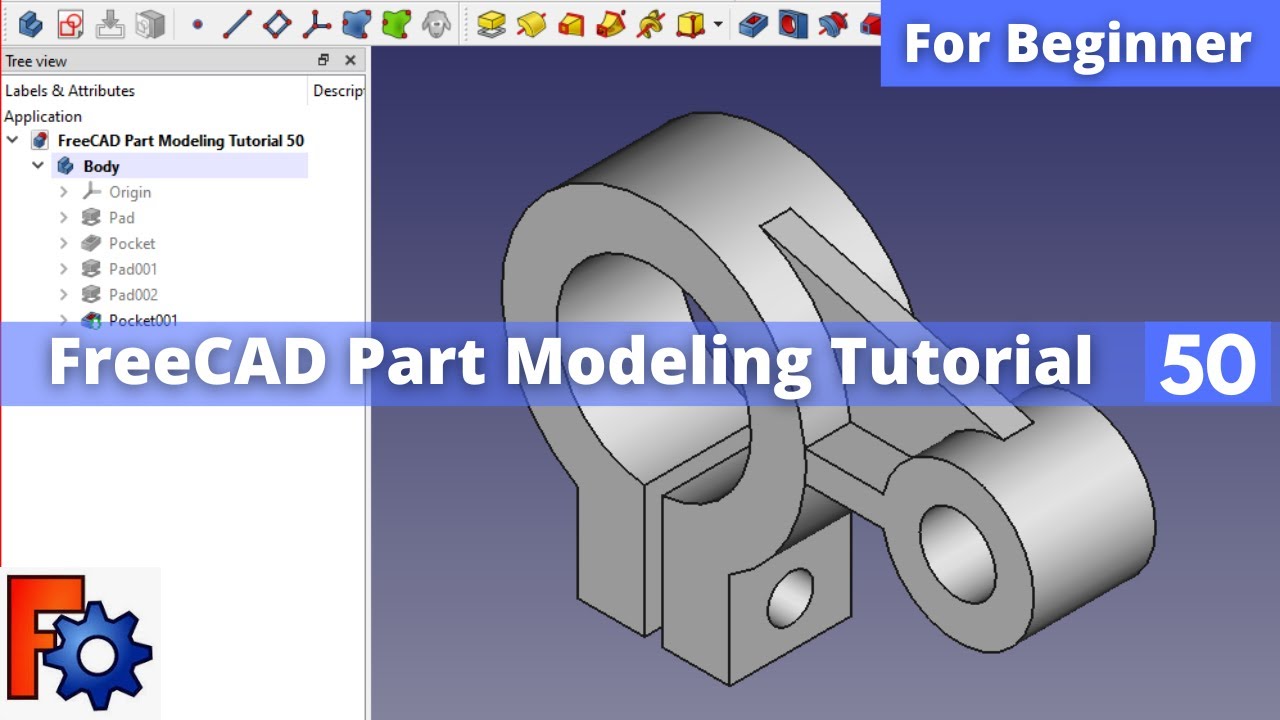Screen dimensions: 1280x720
Task: Close the Tree view panel
Action: pyautogui.click(x=350, y=60)
